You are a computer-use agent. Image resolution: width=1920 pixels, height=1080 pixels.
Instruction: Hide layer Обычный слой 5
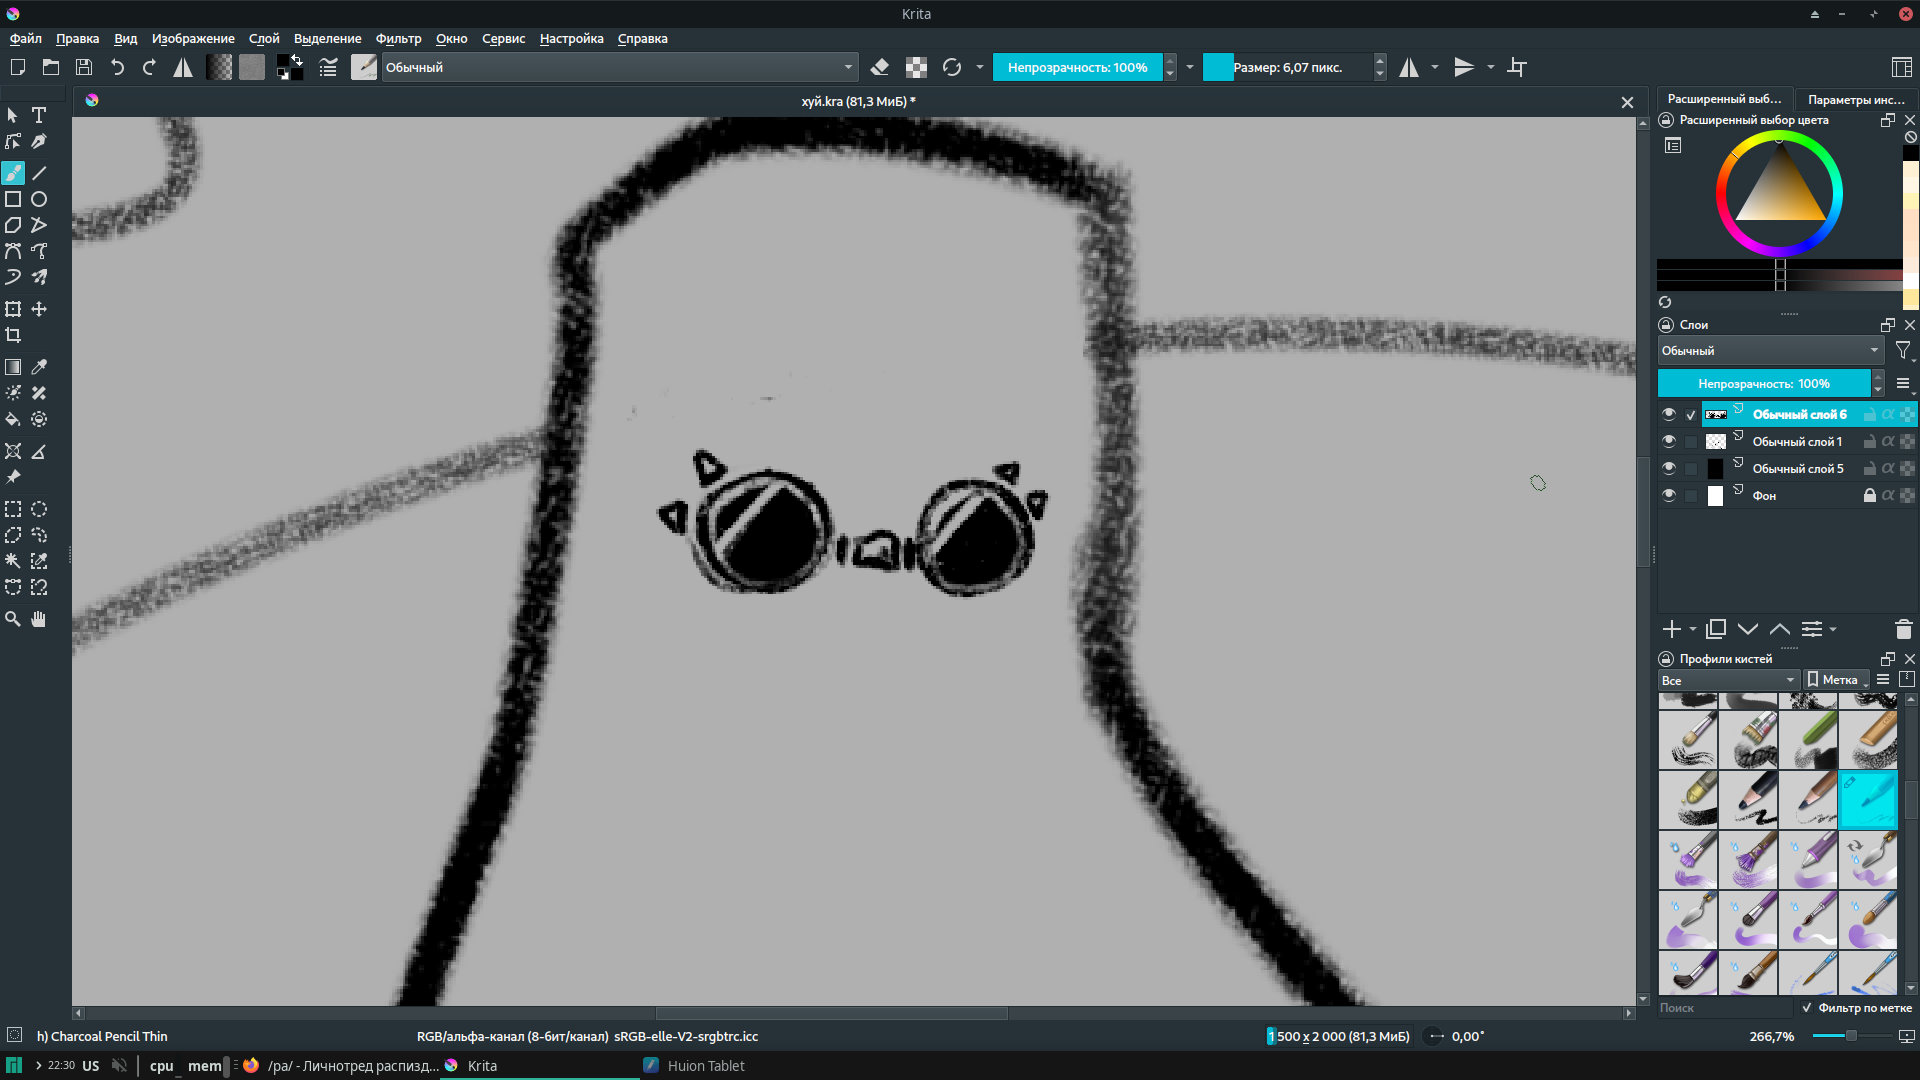tap(1668, 468)
